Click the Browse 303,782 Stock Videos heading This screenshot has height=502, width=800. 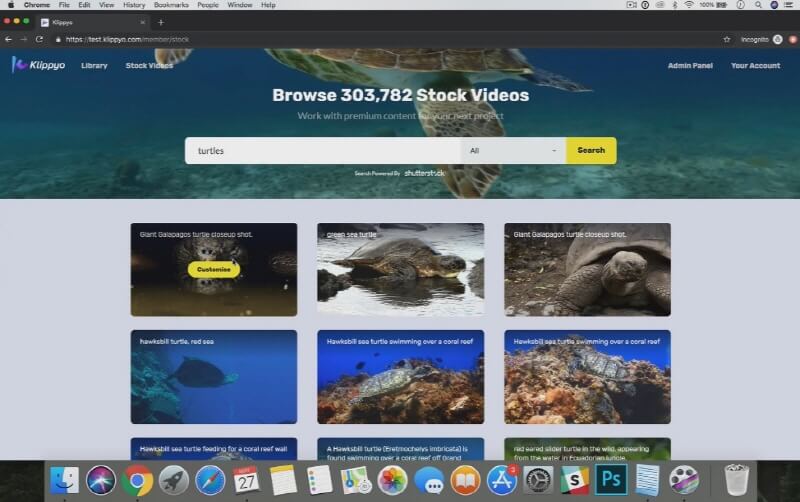tap(401, 95)
